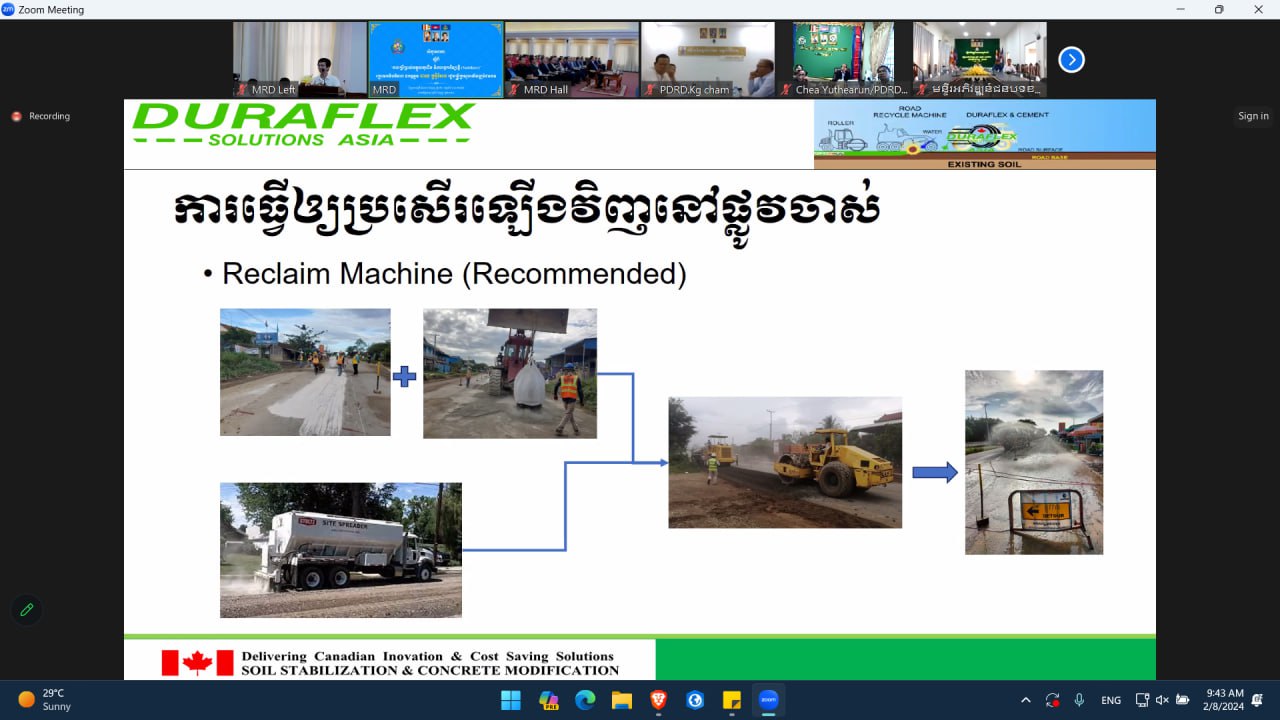Viewport: 1280px width, 720px height.
Task: Switch to Zoom app in the taskbar
Action: point(768,700)
